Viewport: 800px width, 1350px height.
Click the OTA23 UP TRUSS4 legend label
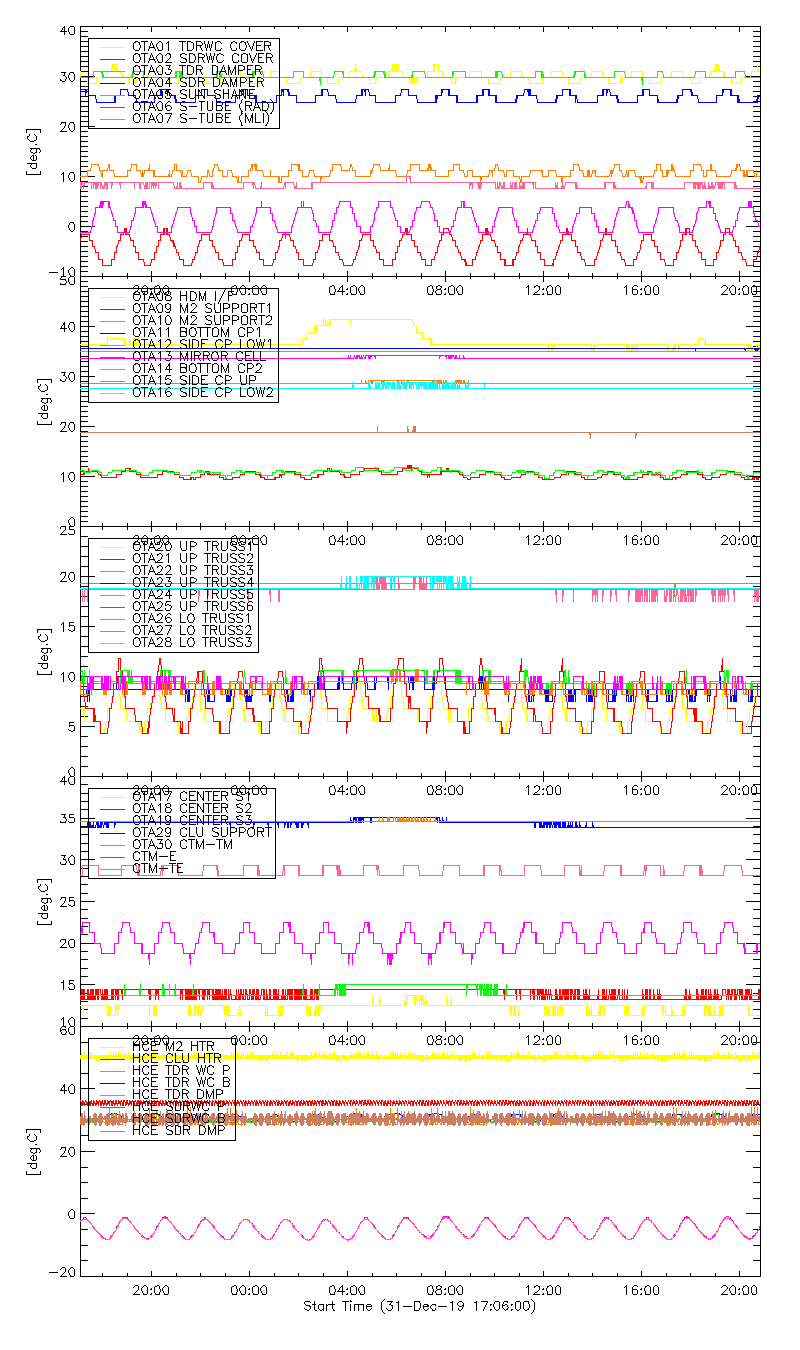(x=187, y=582)
